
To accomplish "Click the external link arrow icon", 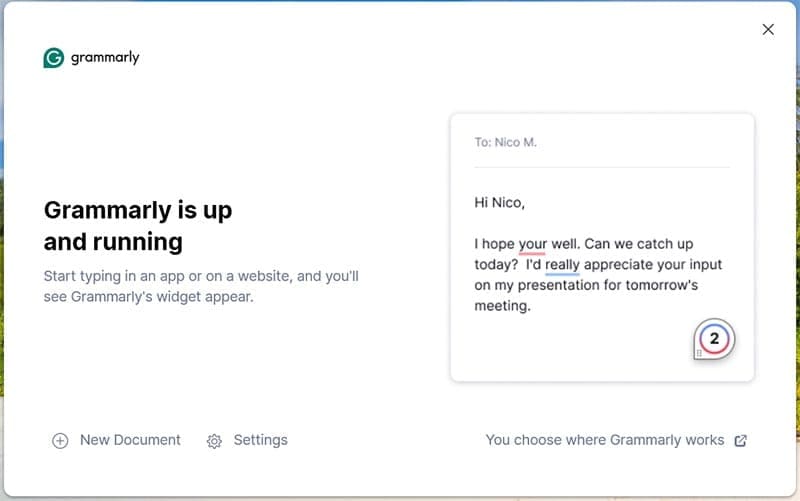I will tap(741, 441).
